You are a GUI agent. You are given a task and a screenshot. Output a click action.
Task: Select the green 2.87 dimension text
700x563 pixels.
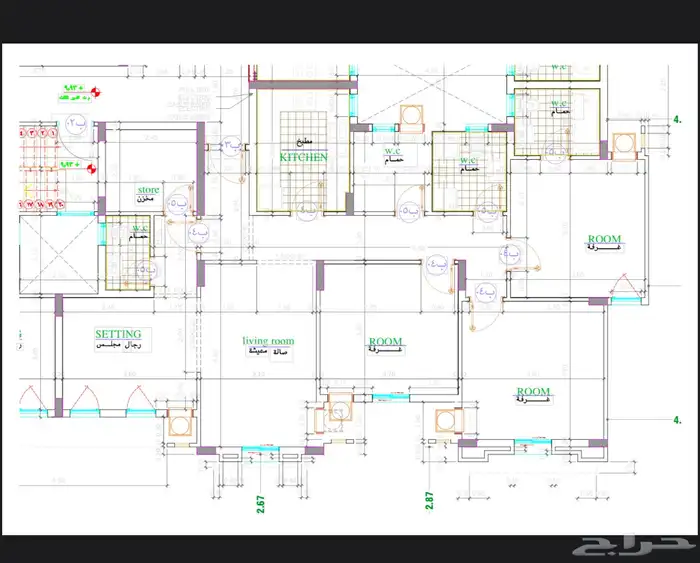[x=429, y=500]
